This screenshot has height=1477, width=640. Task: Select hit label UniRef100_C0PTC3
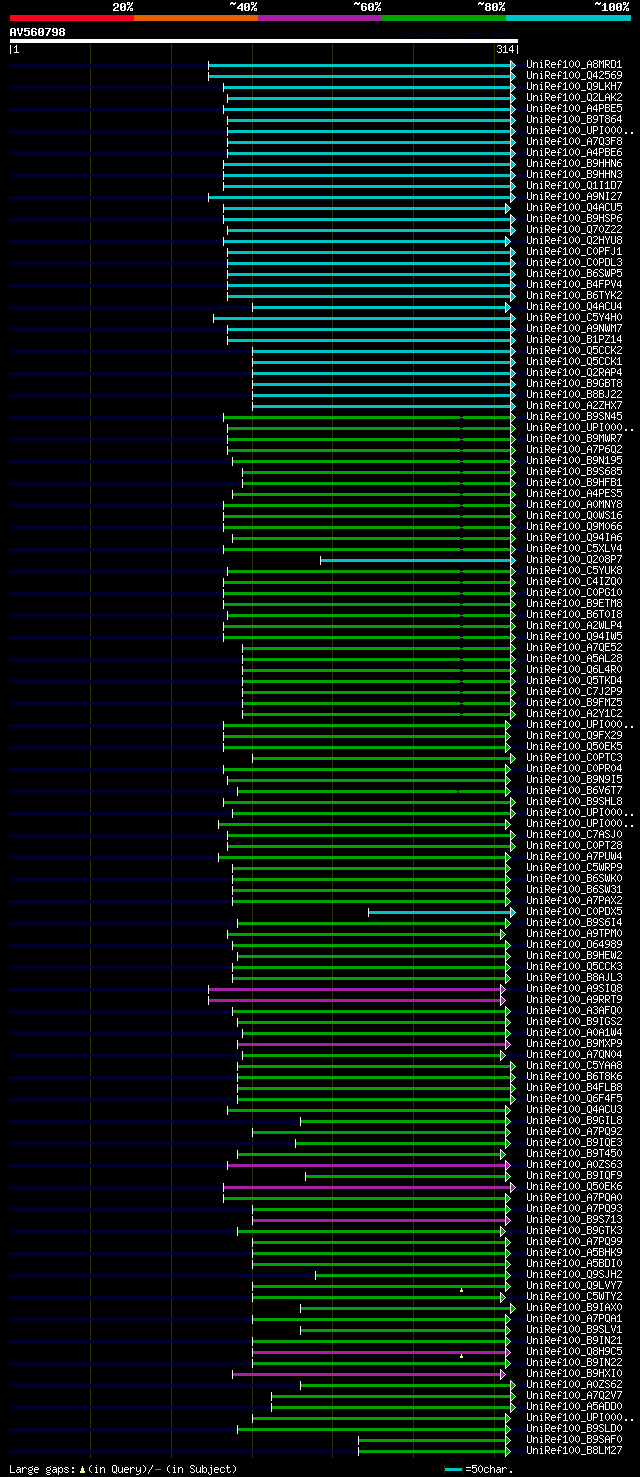tap(574, 757)
